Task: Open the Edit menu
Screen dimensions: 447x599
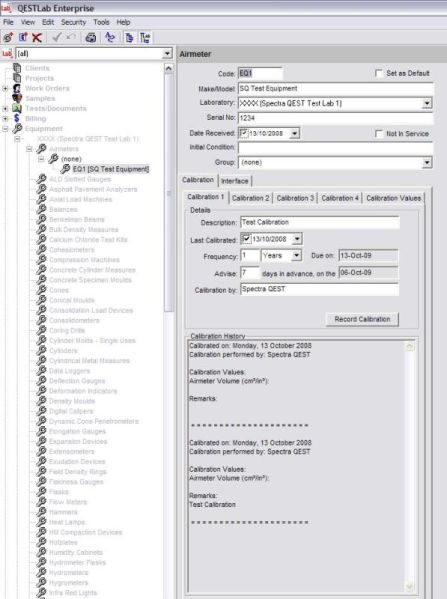Action: (x=48, y=22)
